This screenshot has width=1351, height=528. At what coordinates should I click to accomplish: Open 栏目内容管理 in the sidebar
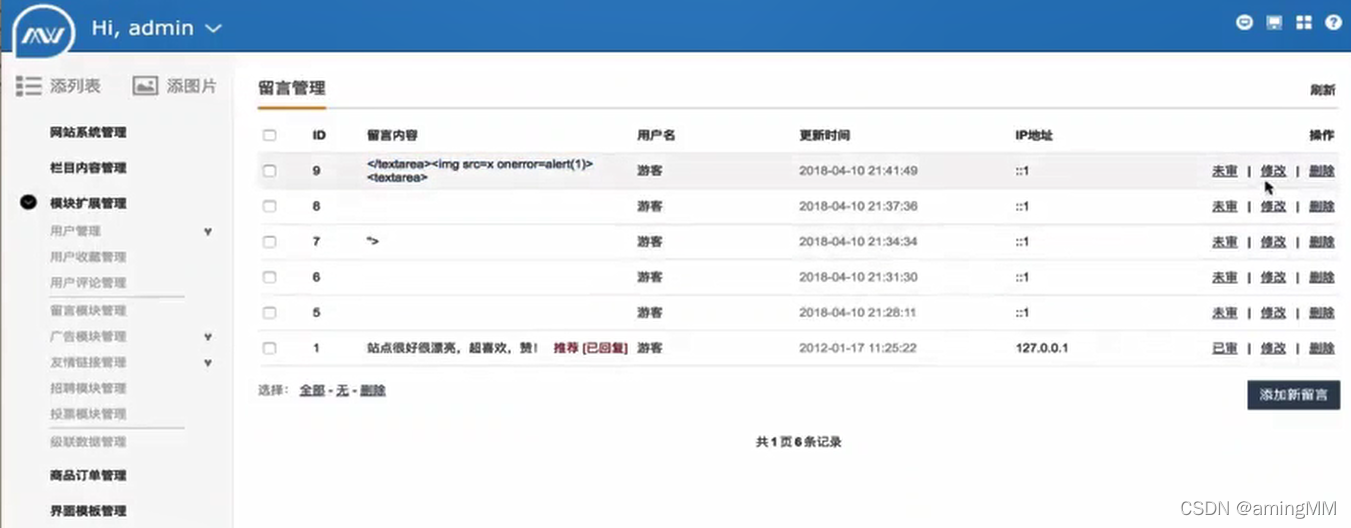[x=88, y=168]
